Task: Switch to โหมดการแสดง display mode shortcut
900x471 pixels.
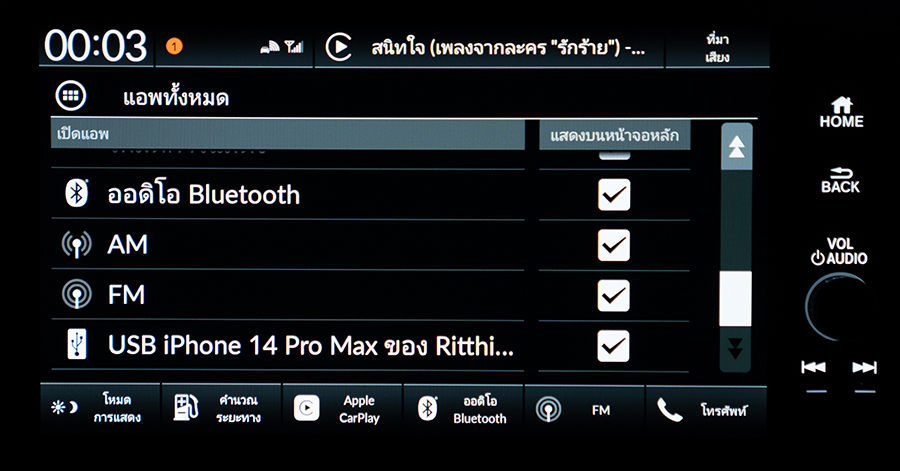Action: (x=98, y=409)
